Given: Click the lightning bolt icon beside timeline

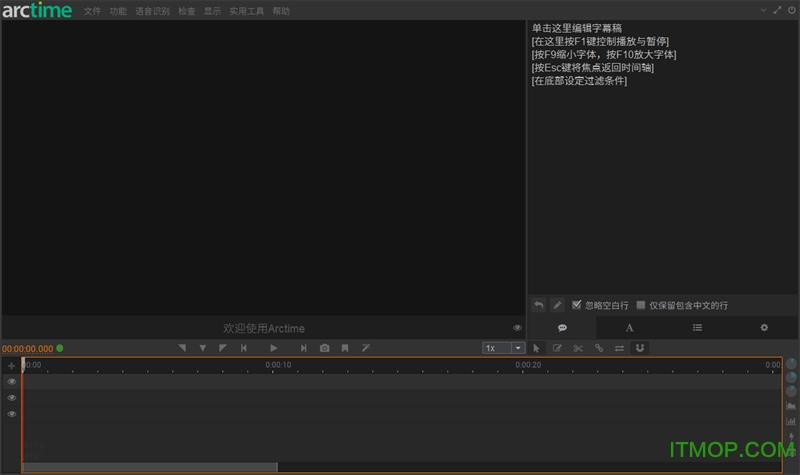Looking at the screenshot, I should click(791, 436).
